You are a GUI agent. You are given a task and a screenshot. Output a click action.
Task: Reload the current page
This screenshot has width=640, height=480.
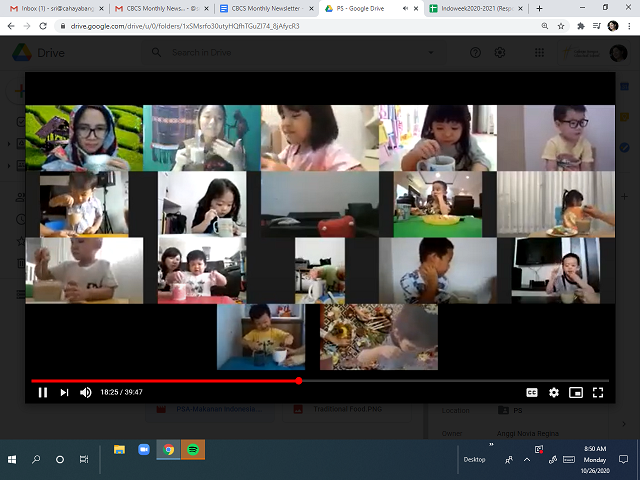click(x=43, y=25)
